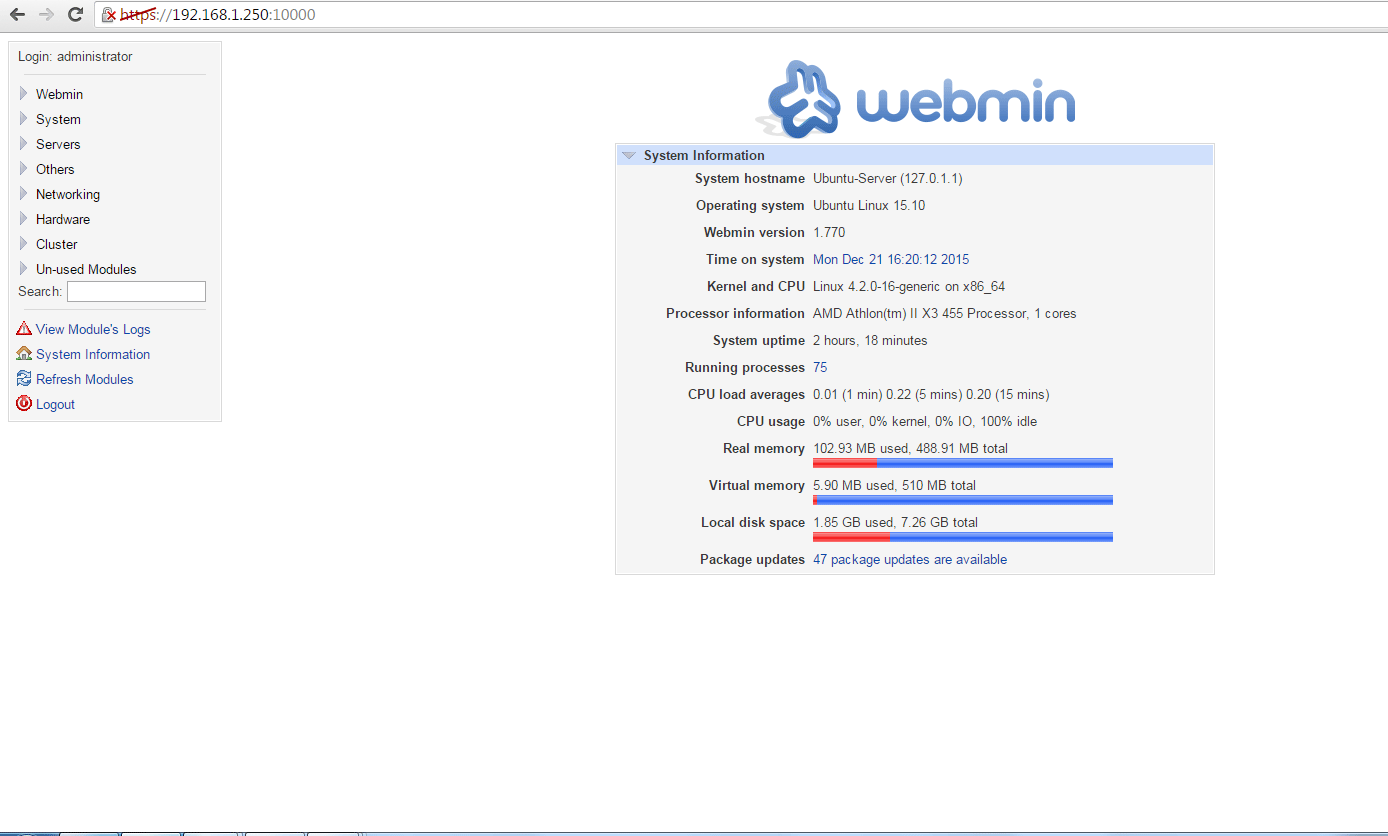1388x836 pixels.
Task: Click the Webmin logo image
Action: click(x=915, y=99)
